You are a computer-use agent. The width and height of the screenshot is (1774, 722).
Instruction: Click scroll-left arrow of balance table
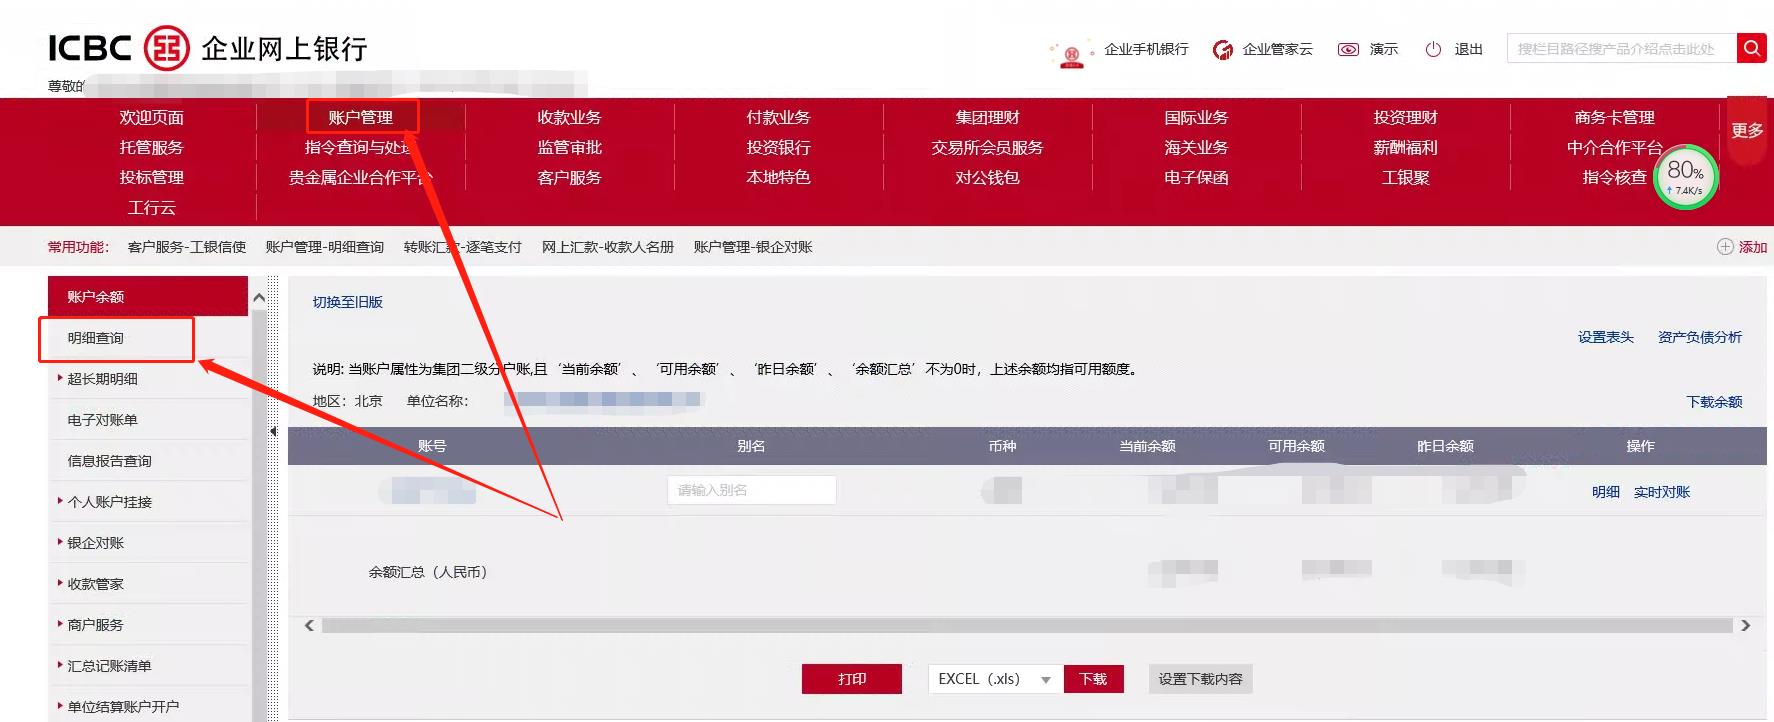click(309, 626)
